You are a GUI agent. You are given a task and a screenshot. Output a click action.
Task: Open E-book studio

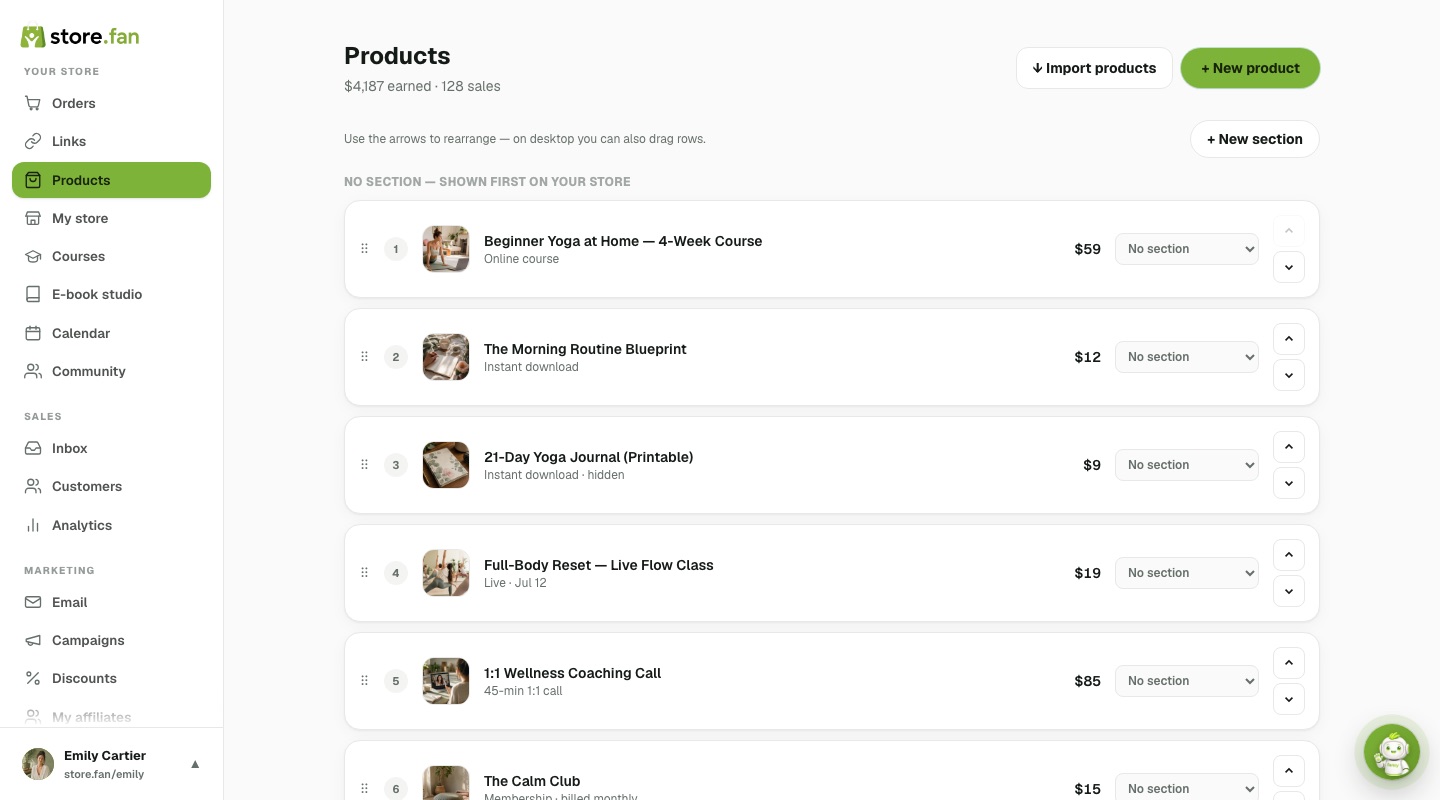(x=111, y=294)
